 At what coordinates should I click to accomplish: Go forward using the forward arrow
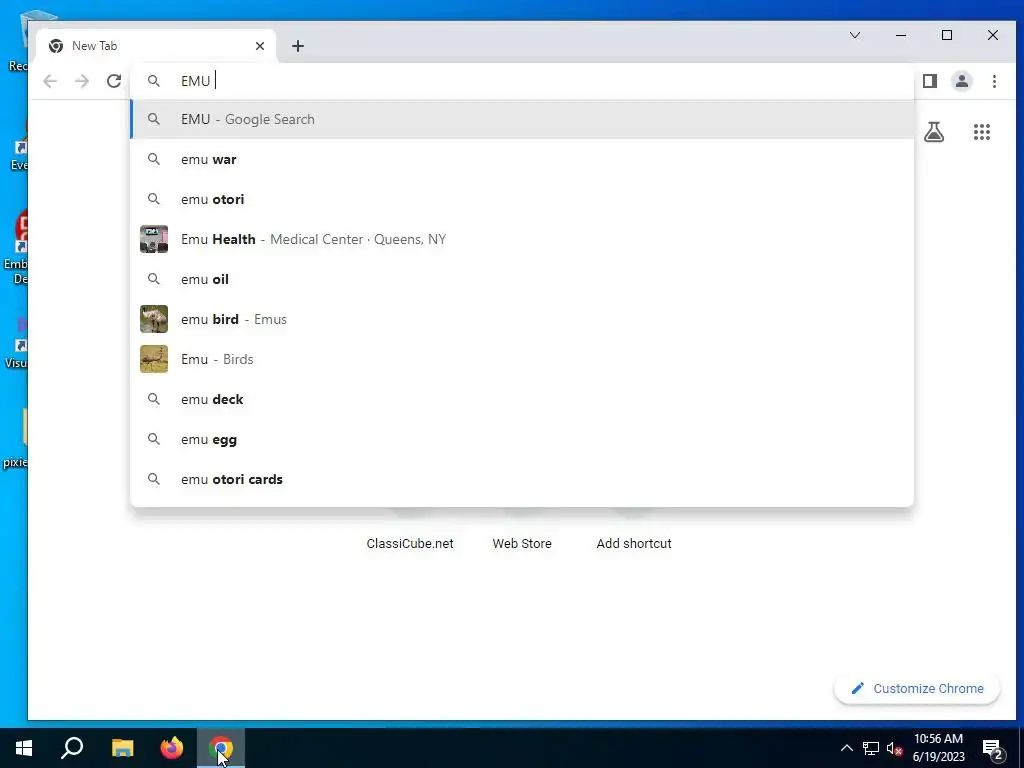[x=82, y=81]
